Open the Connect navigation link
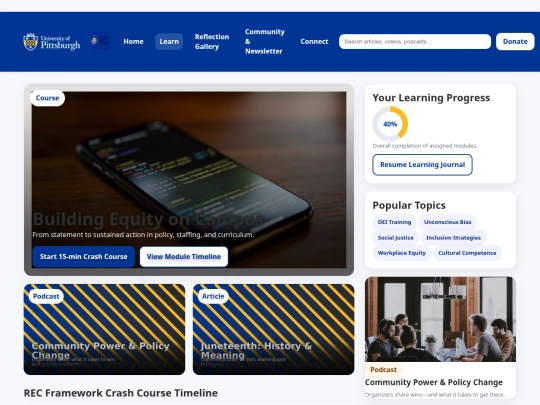The image size is (540, 405). [314, 41]
